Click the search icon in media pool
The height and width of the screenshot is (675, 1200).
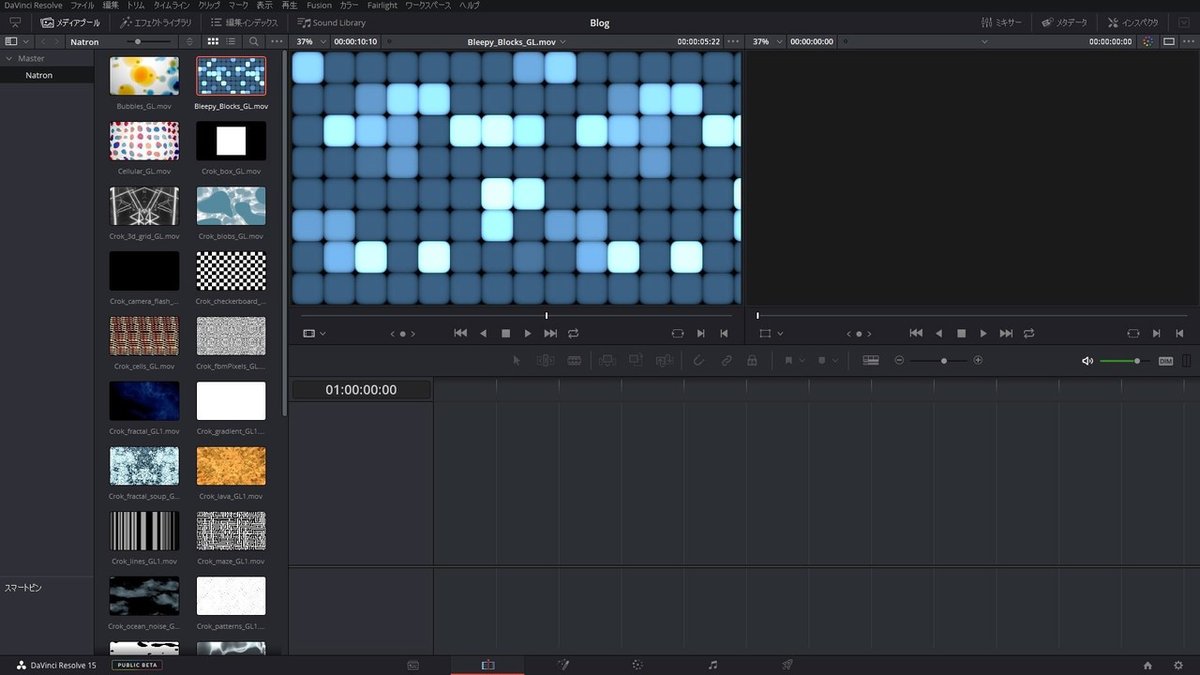coord(254,42)
